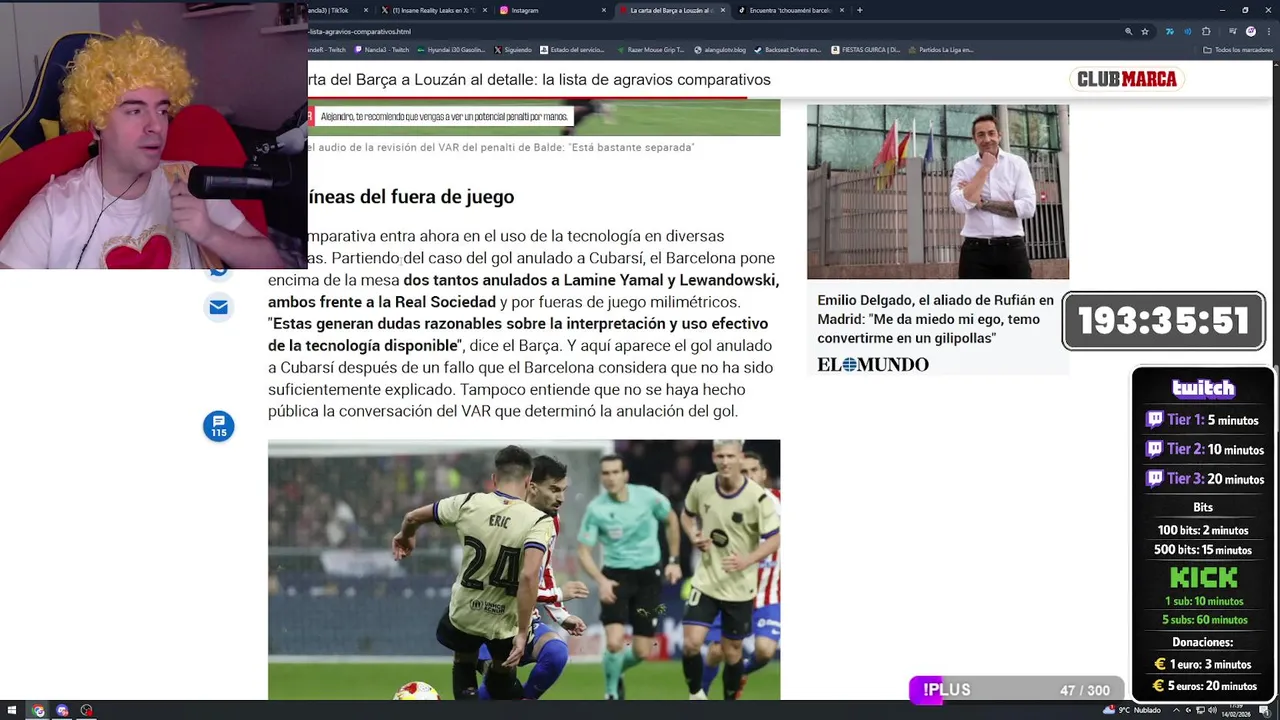Viewport: 1280px width, 720px height.
Task: Open the Nancla3 - Twitch bookmark
Action: tap(381, 49)
